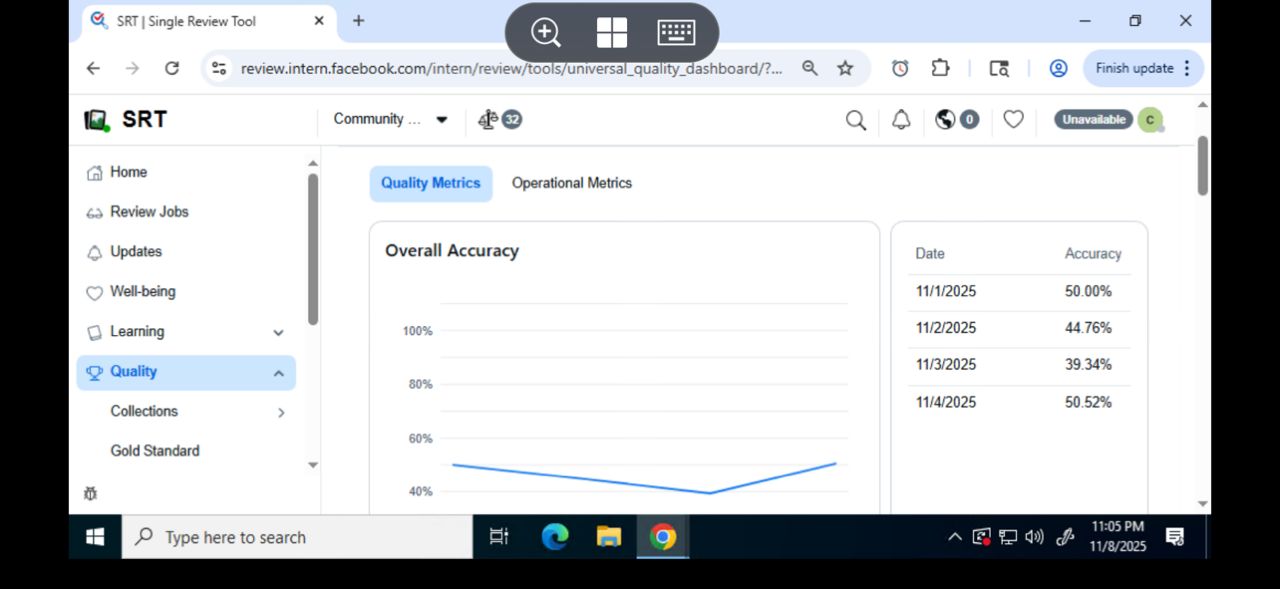The height and width of the screenshot is (589, 1280).
Task: Click the sidebar vertical scrollbar
Action: click(x=313, y=250)
